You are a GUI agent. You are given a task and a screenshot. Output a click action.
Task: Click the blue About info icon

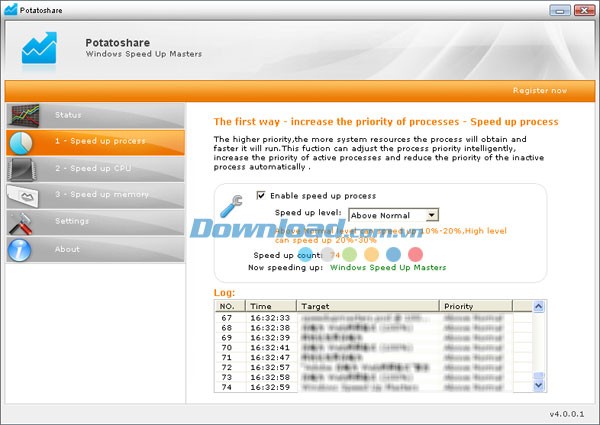click(x=19, y=250)
